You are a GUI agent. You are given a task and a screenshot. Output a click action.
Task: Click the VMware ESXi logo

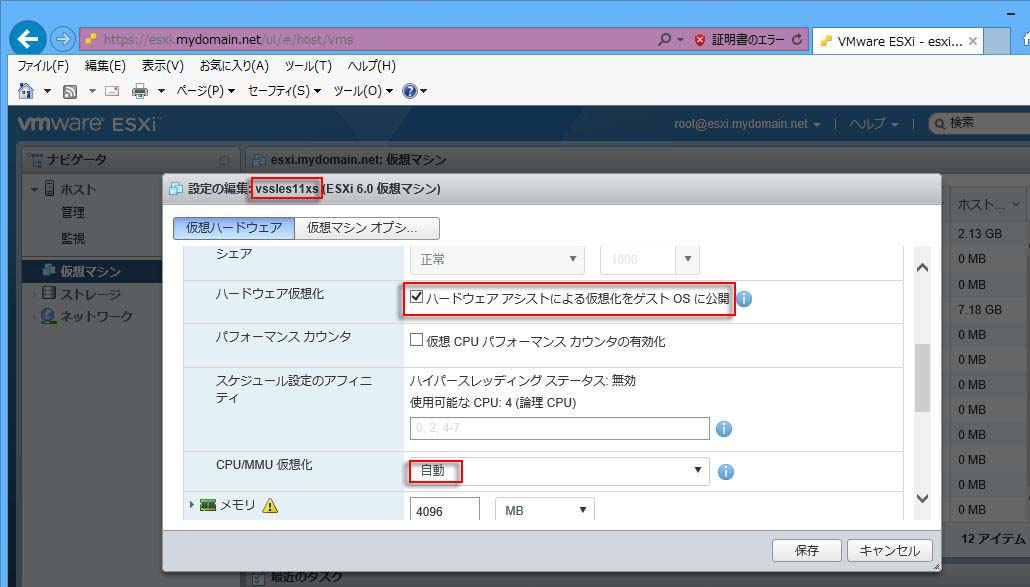(x=87, y=123)
